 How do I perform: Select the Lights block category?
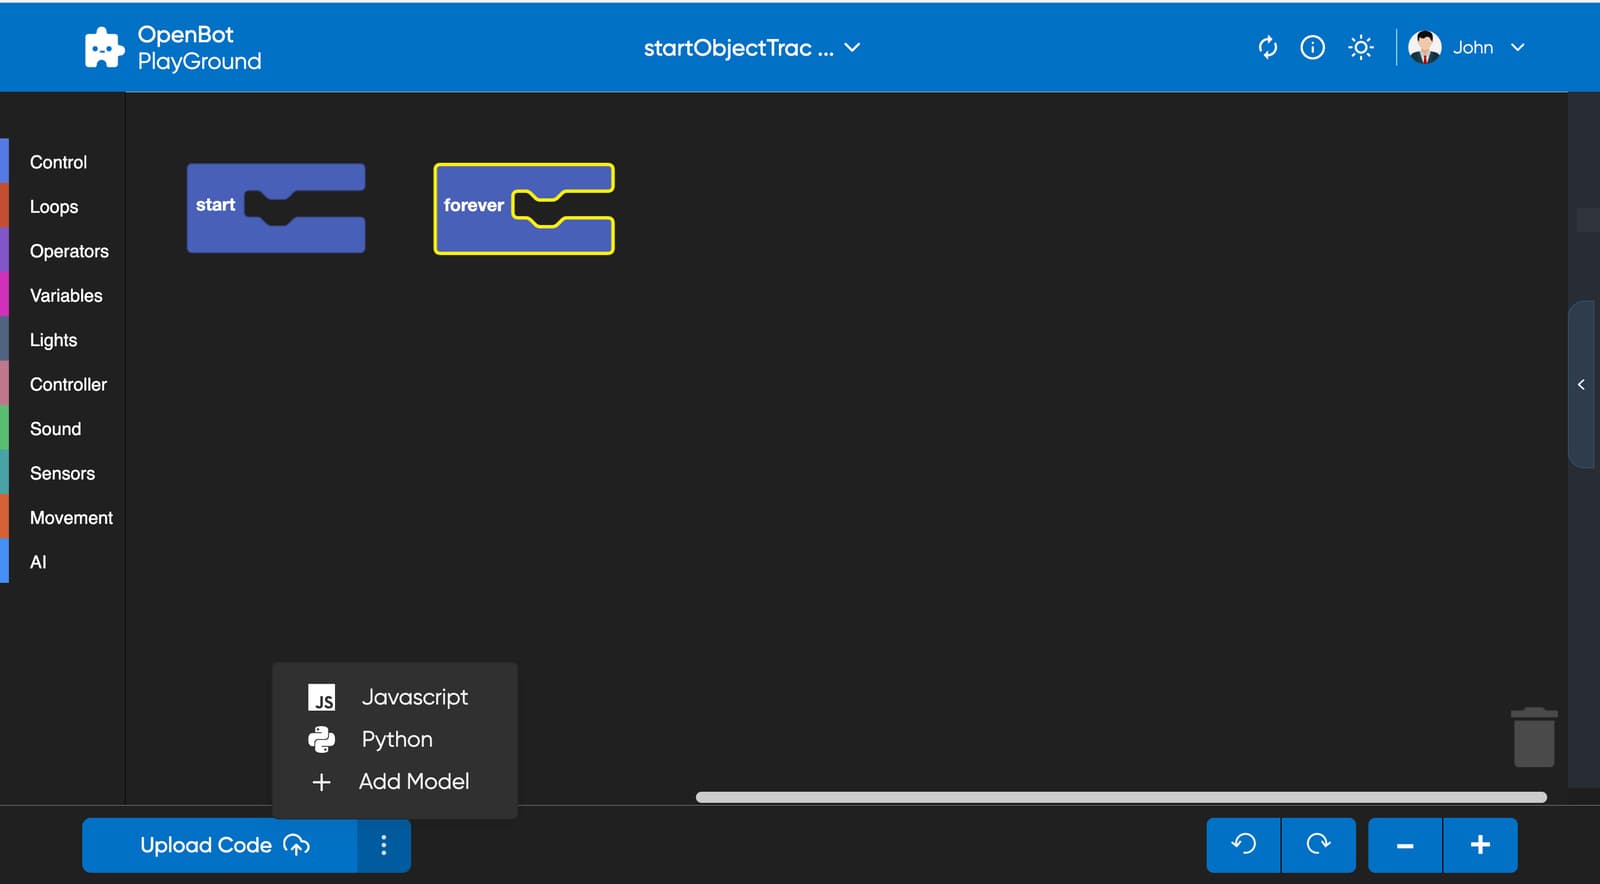(x=54, y=340)
